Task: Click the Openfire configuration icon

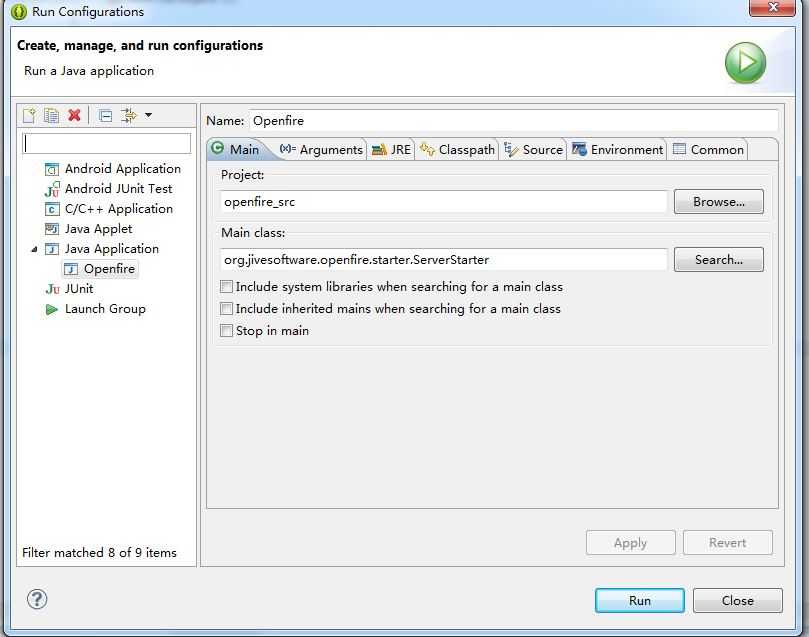Action: click(71, 269)
